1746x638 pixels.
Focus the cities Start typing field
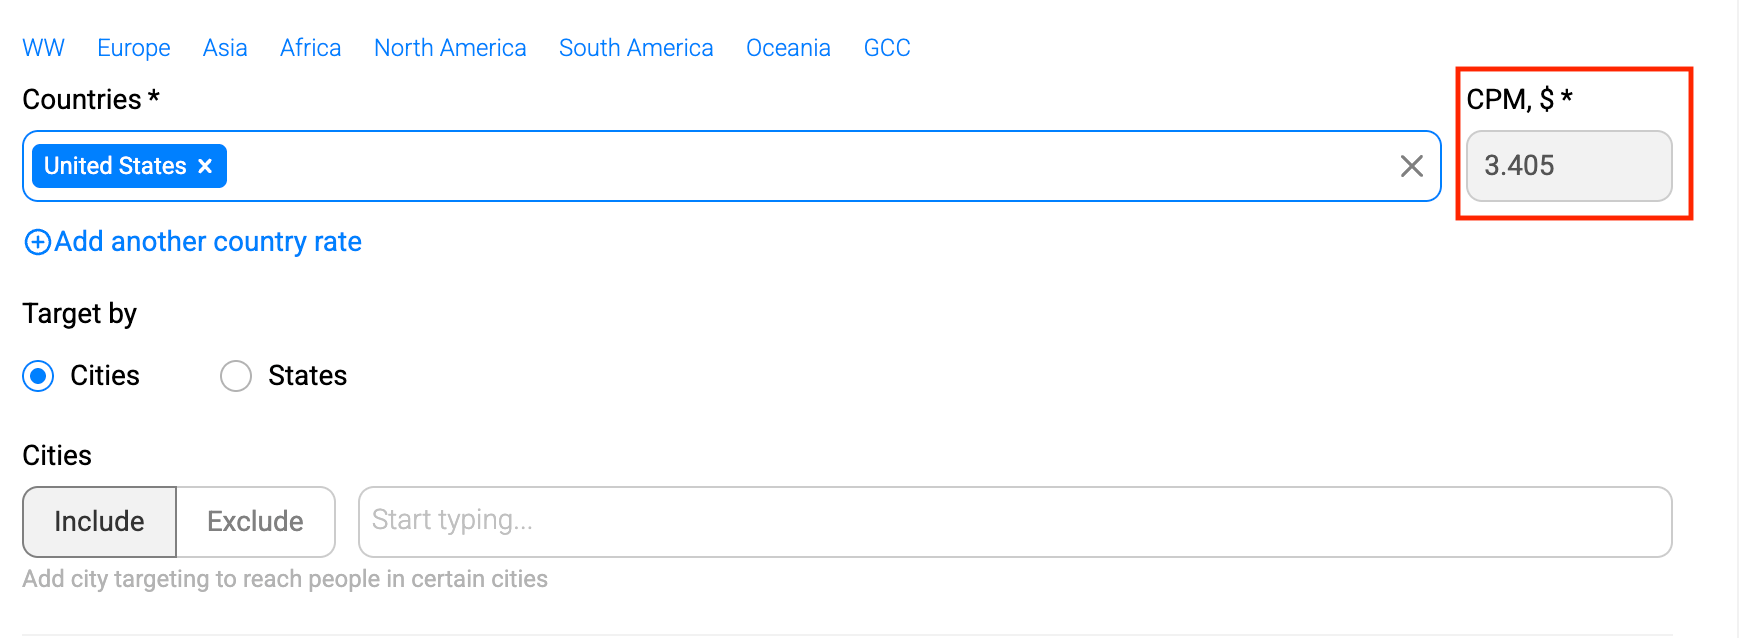(x=1014, y=521)
